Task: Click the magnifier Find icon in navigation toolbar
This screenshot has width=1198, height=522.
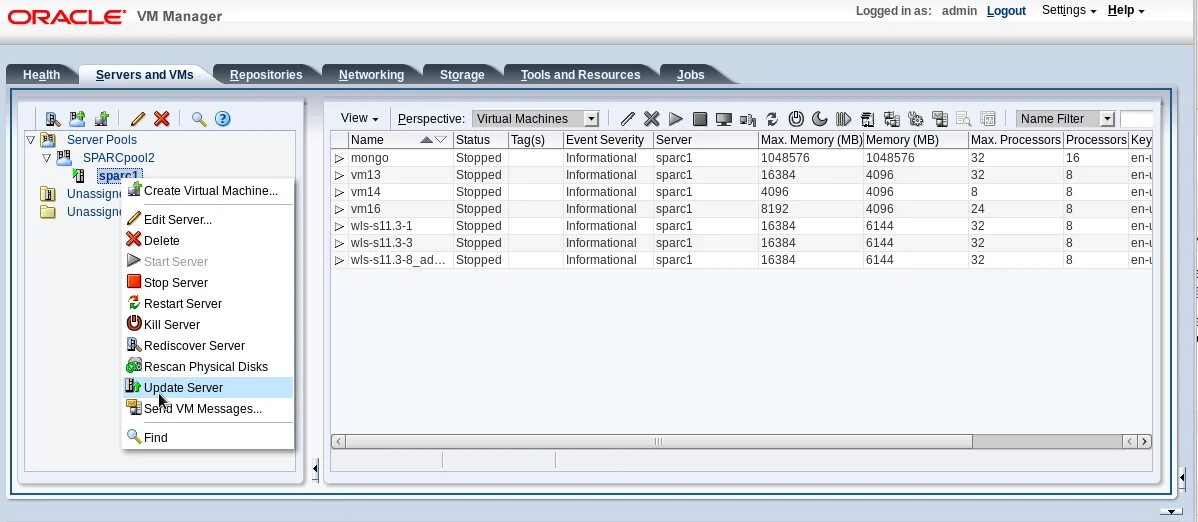Action: point(199,118)
